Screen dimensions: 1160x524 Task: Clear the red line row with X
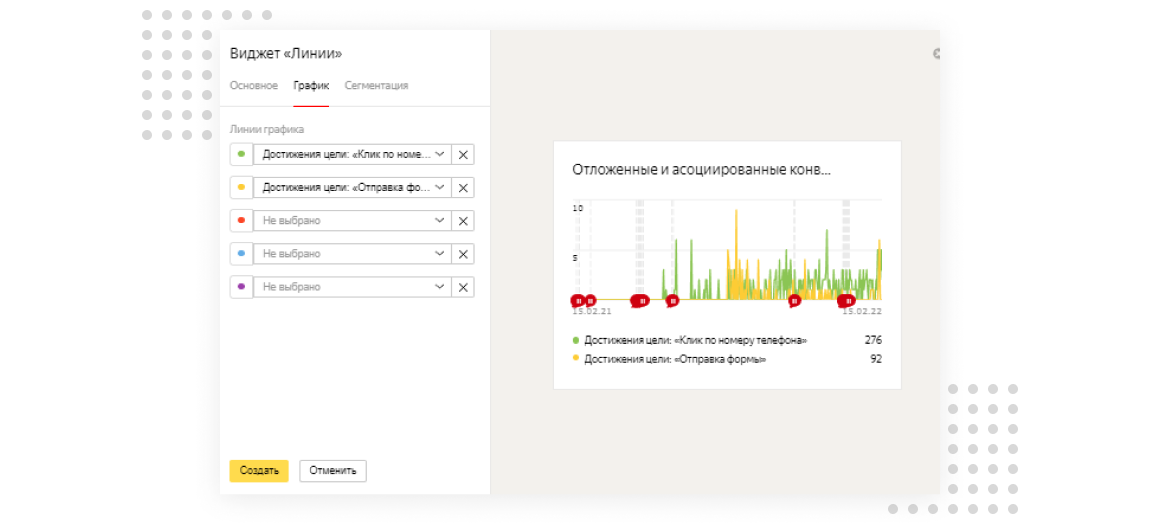pyautogui.click(x=463, y=221)
